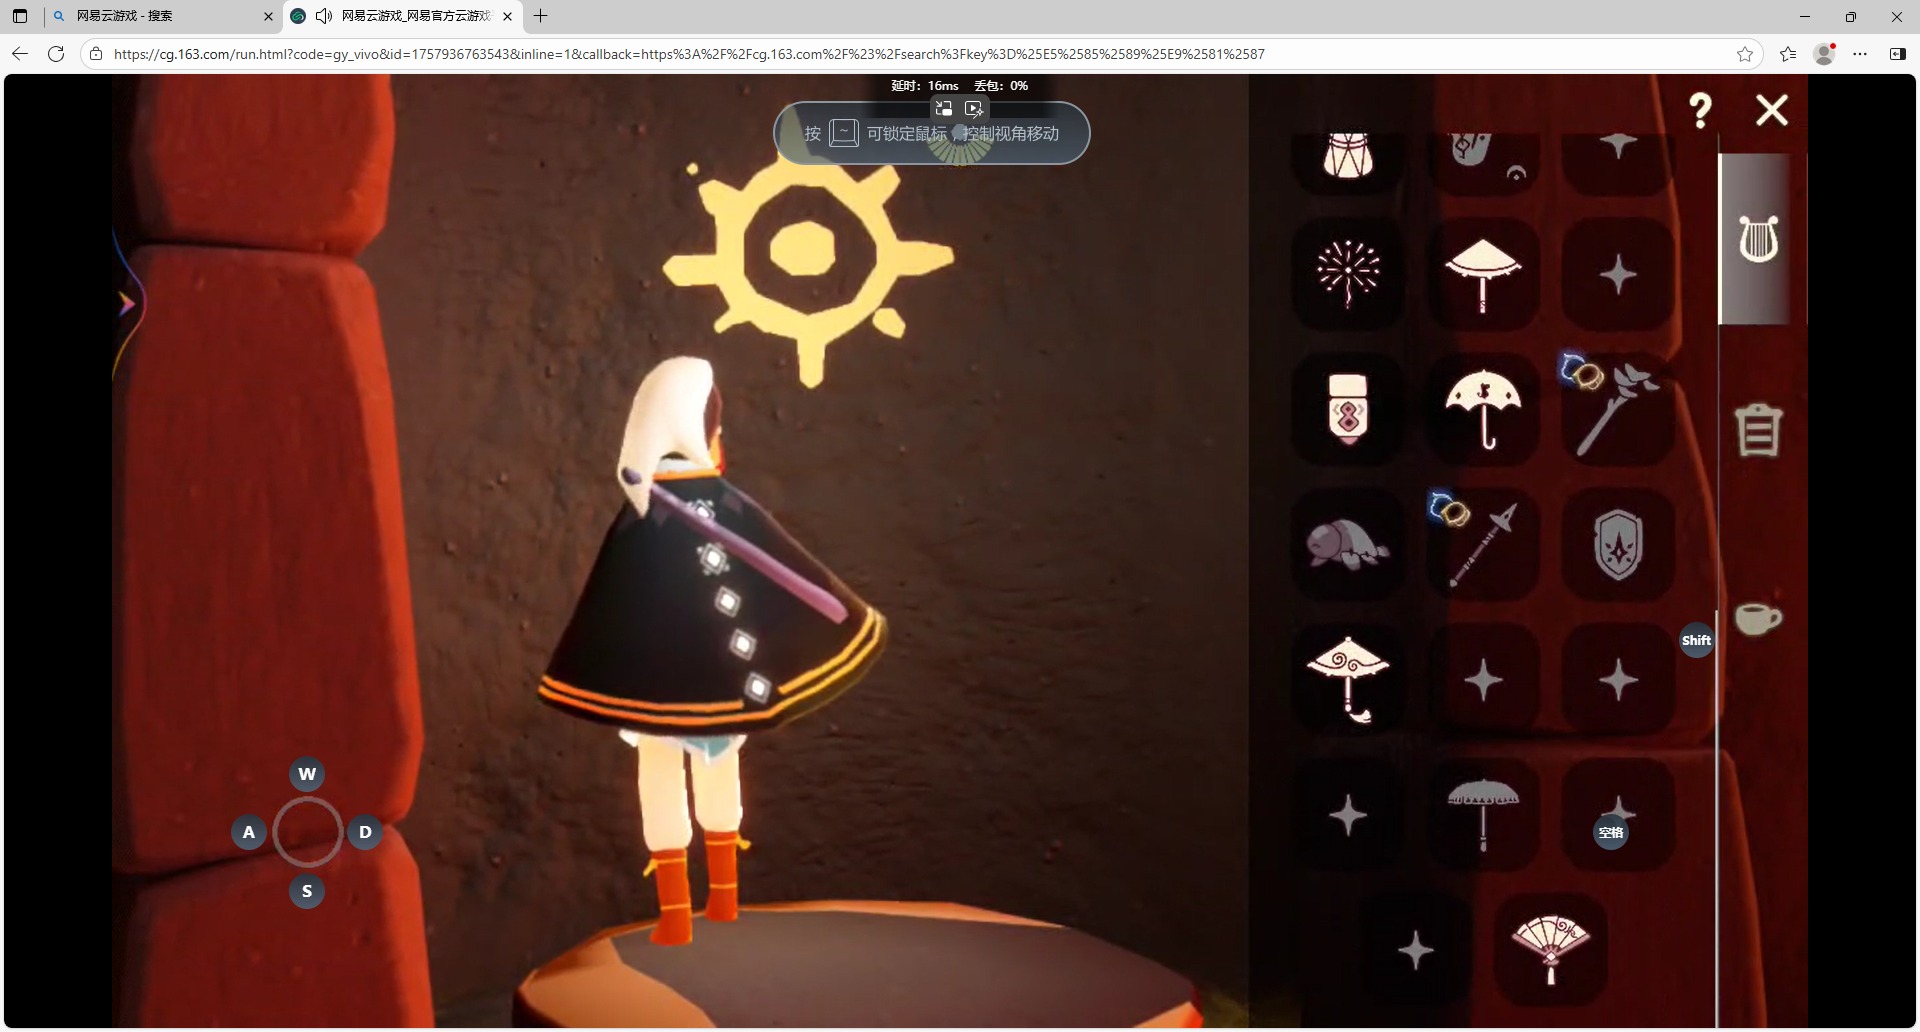
Task: Click the 延时: 16ms latency readout
Action: (x=925, y=86)
